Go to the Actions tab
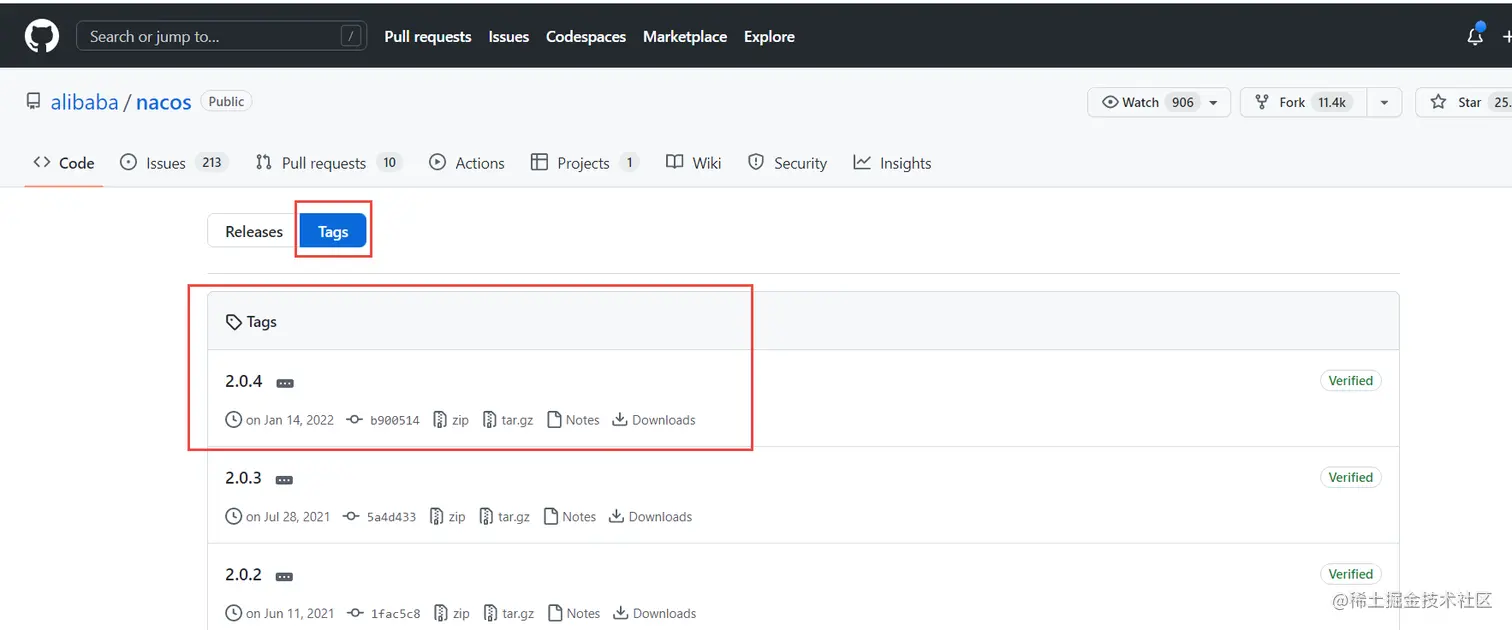1512x630 pixels. click(467, 163)
